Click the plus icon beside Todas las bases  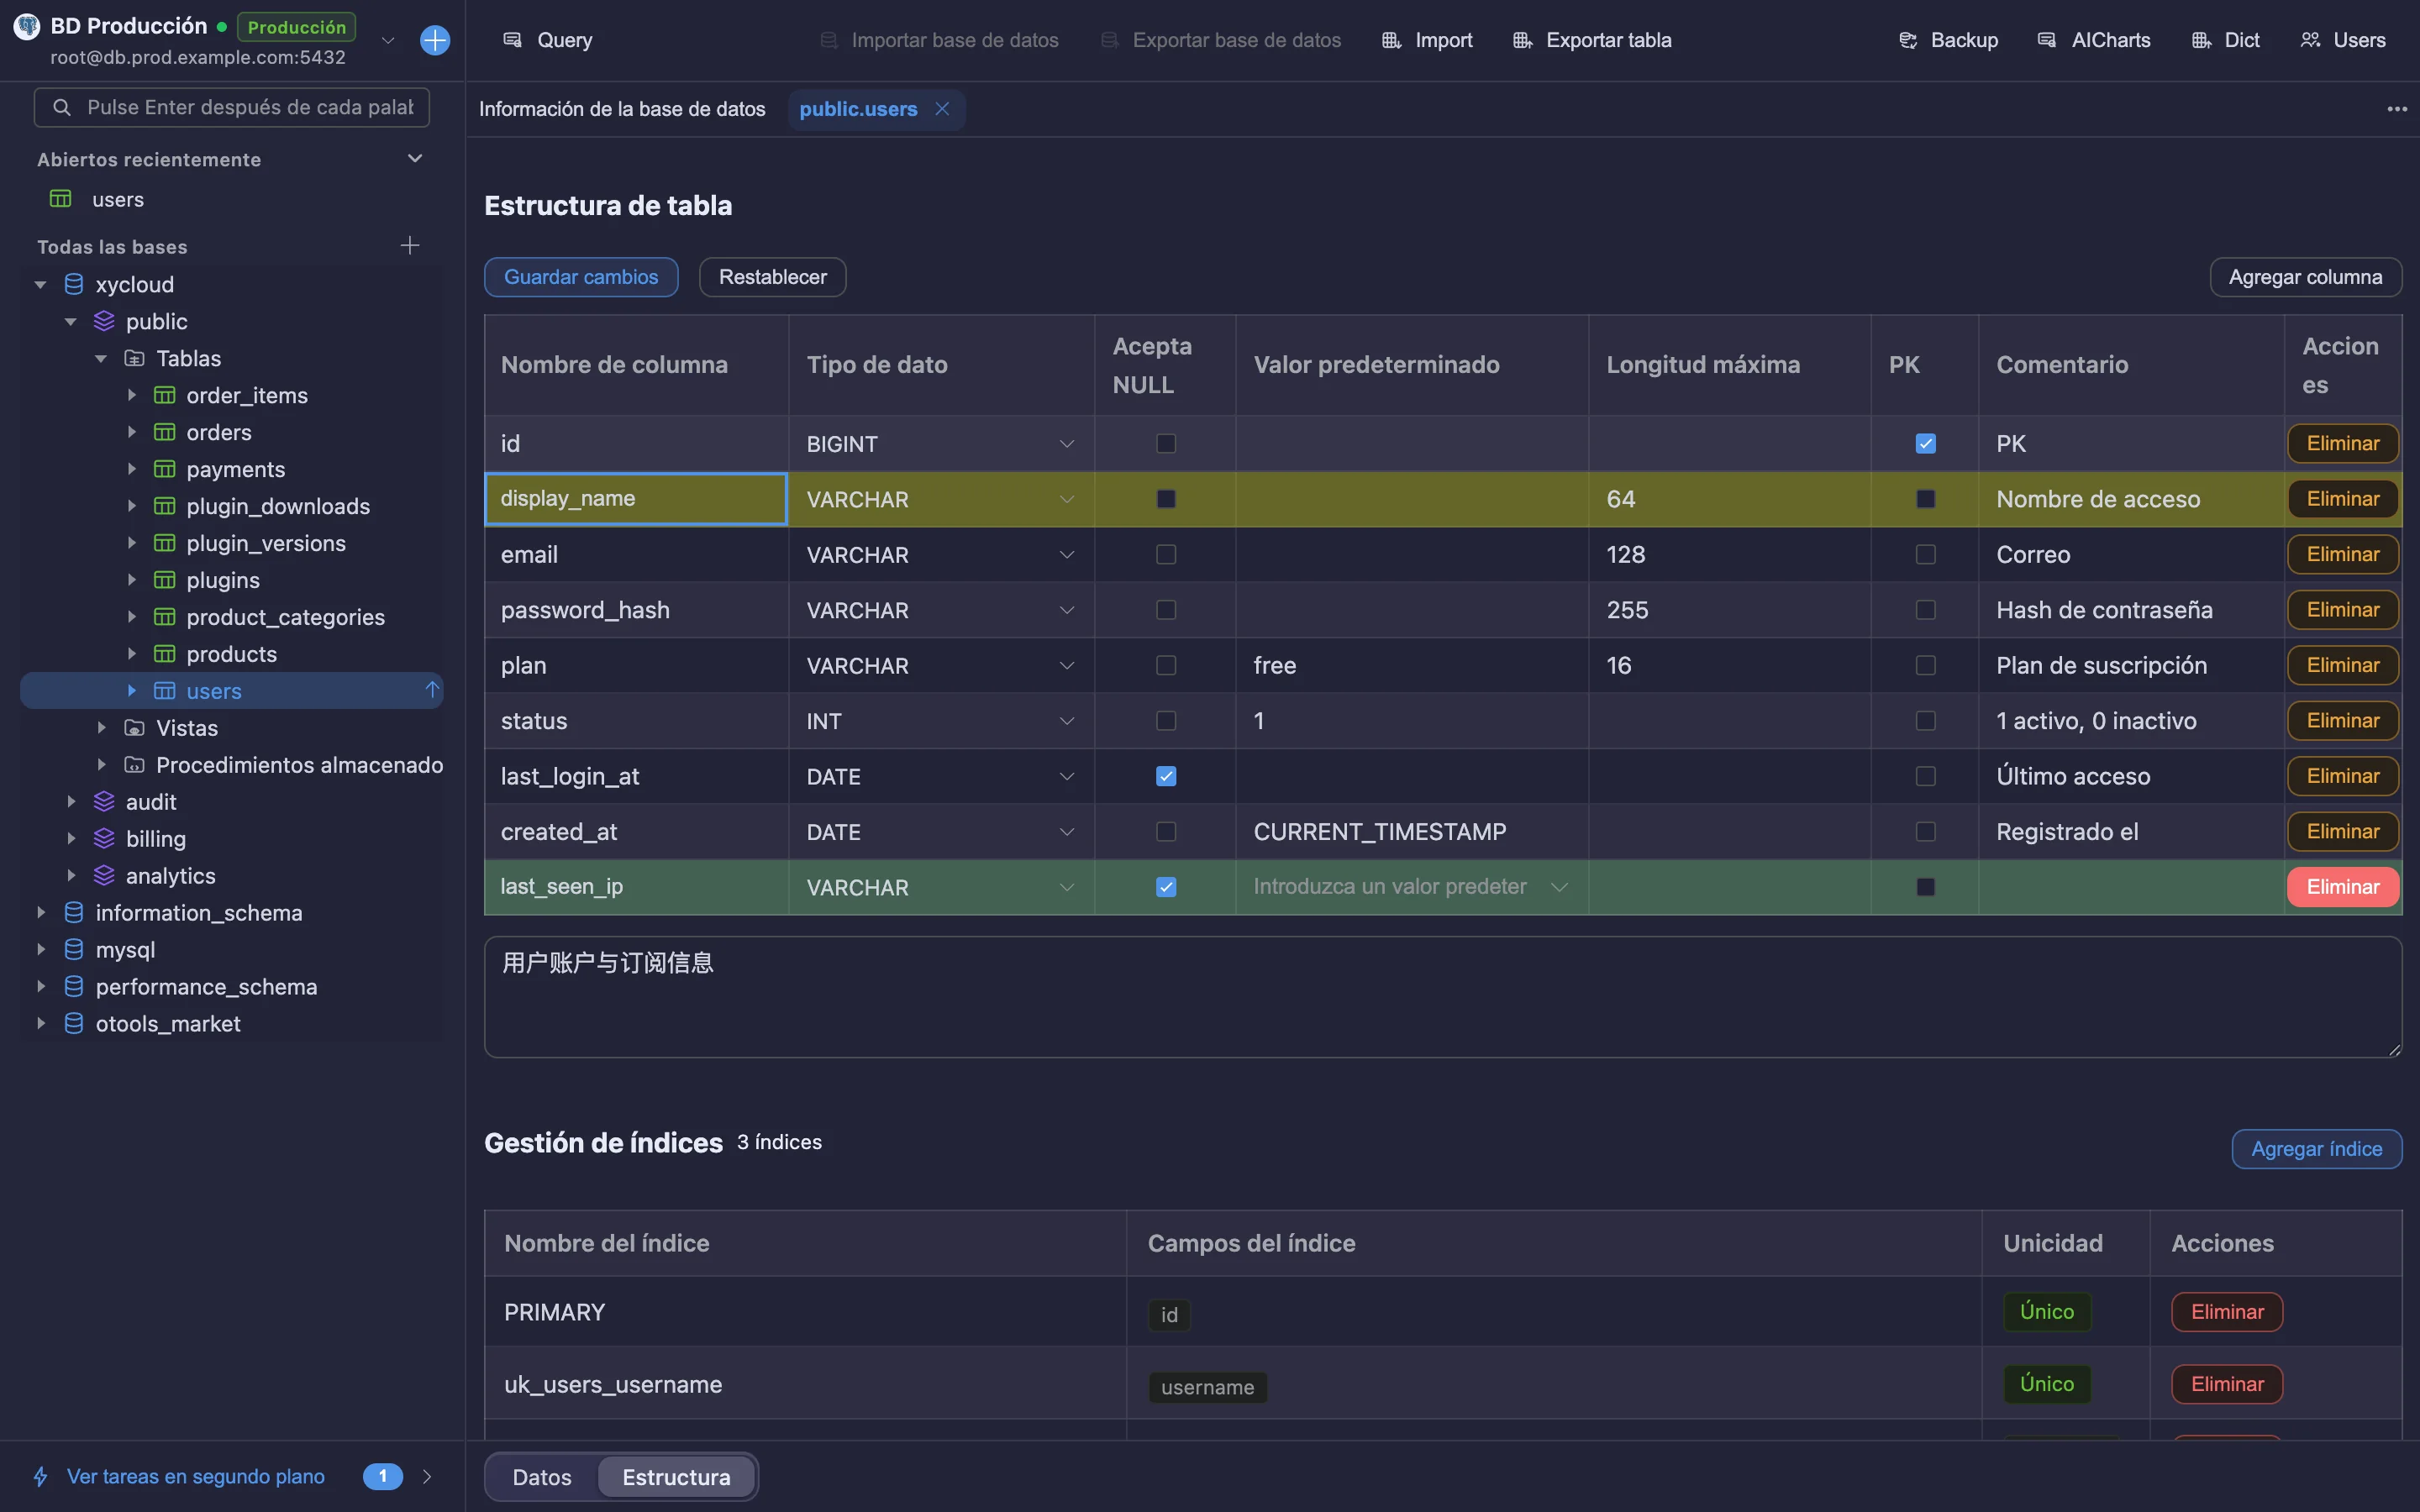[410, 246]
